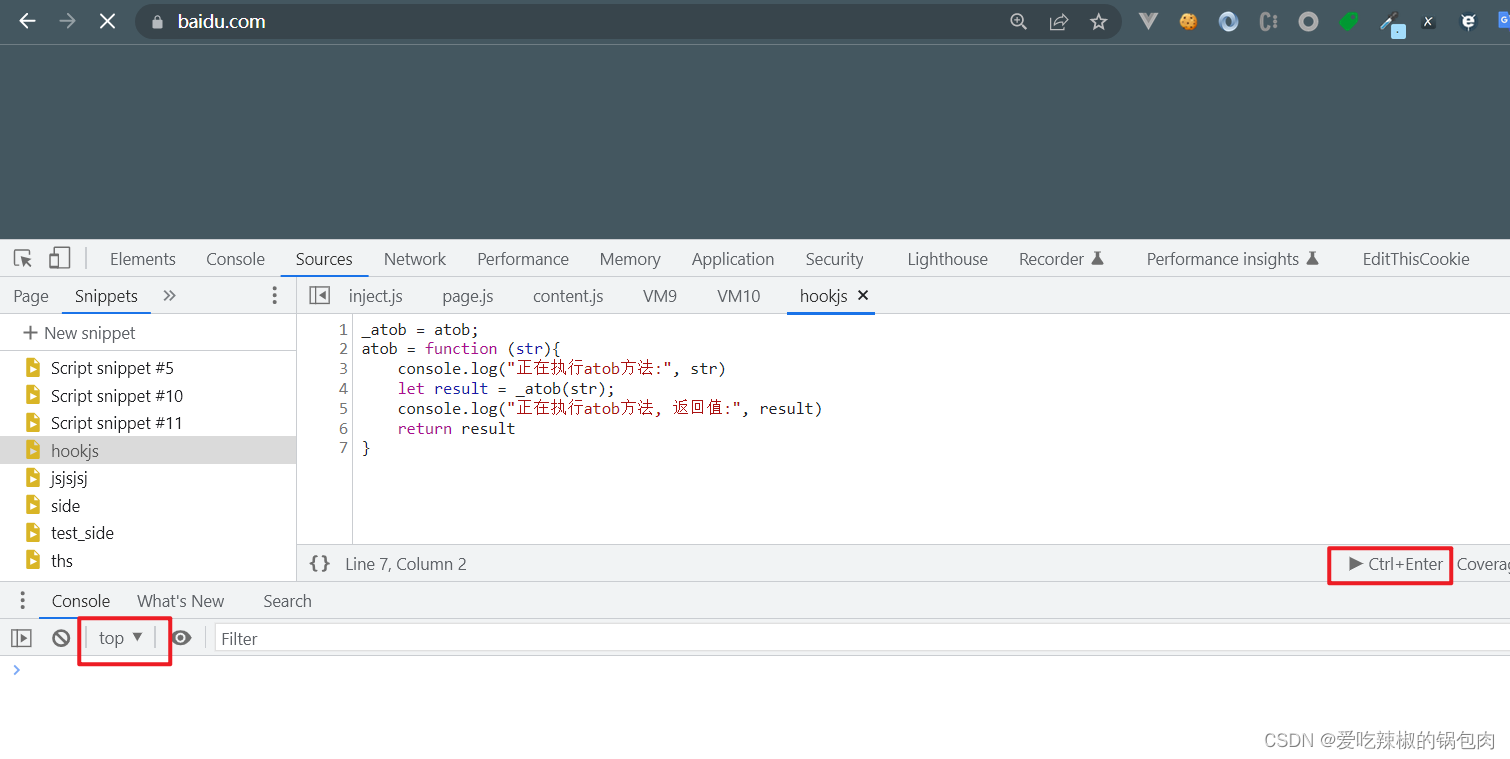Image resolution: width=1510 pixels, height=759 pixels.
Task: Click the share icon in the address bar
Action: click(x=1058, y=21)
